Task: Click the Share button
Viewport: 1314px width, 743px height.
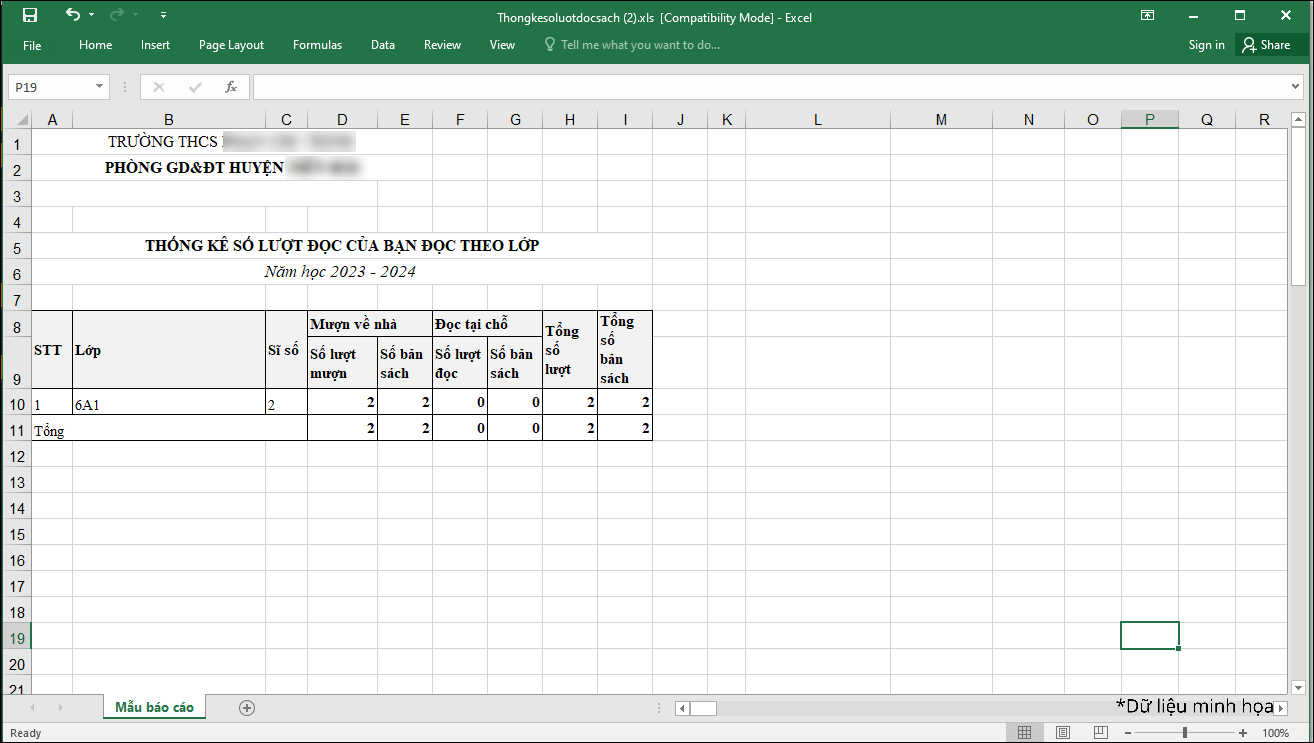Action: click(x=1268, y=45)
